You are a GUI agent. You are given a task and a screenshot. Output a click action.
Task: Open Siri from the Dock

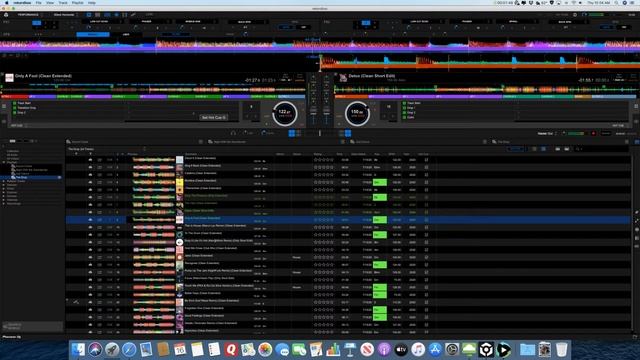coord(95,350)
